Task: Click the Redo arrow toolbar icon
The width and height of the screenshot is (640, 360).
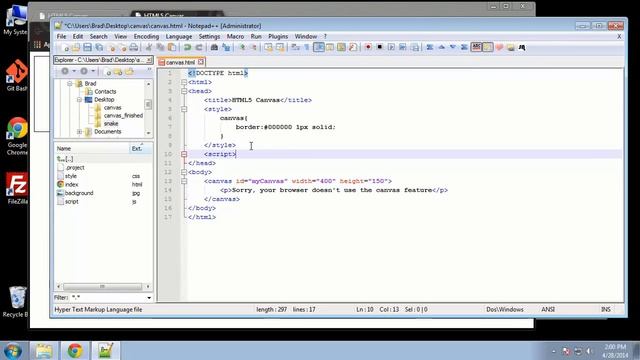Action: [x=199, y=47]
